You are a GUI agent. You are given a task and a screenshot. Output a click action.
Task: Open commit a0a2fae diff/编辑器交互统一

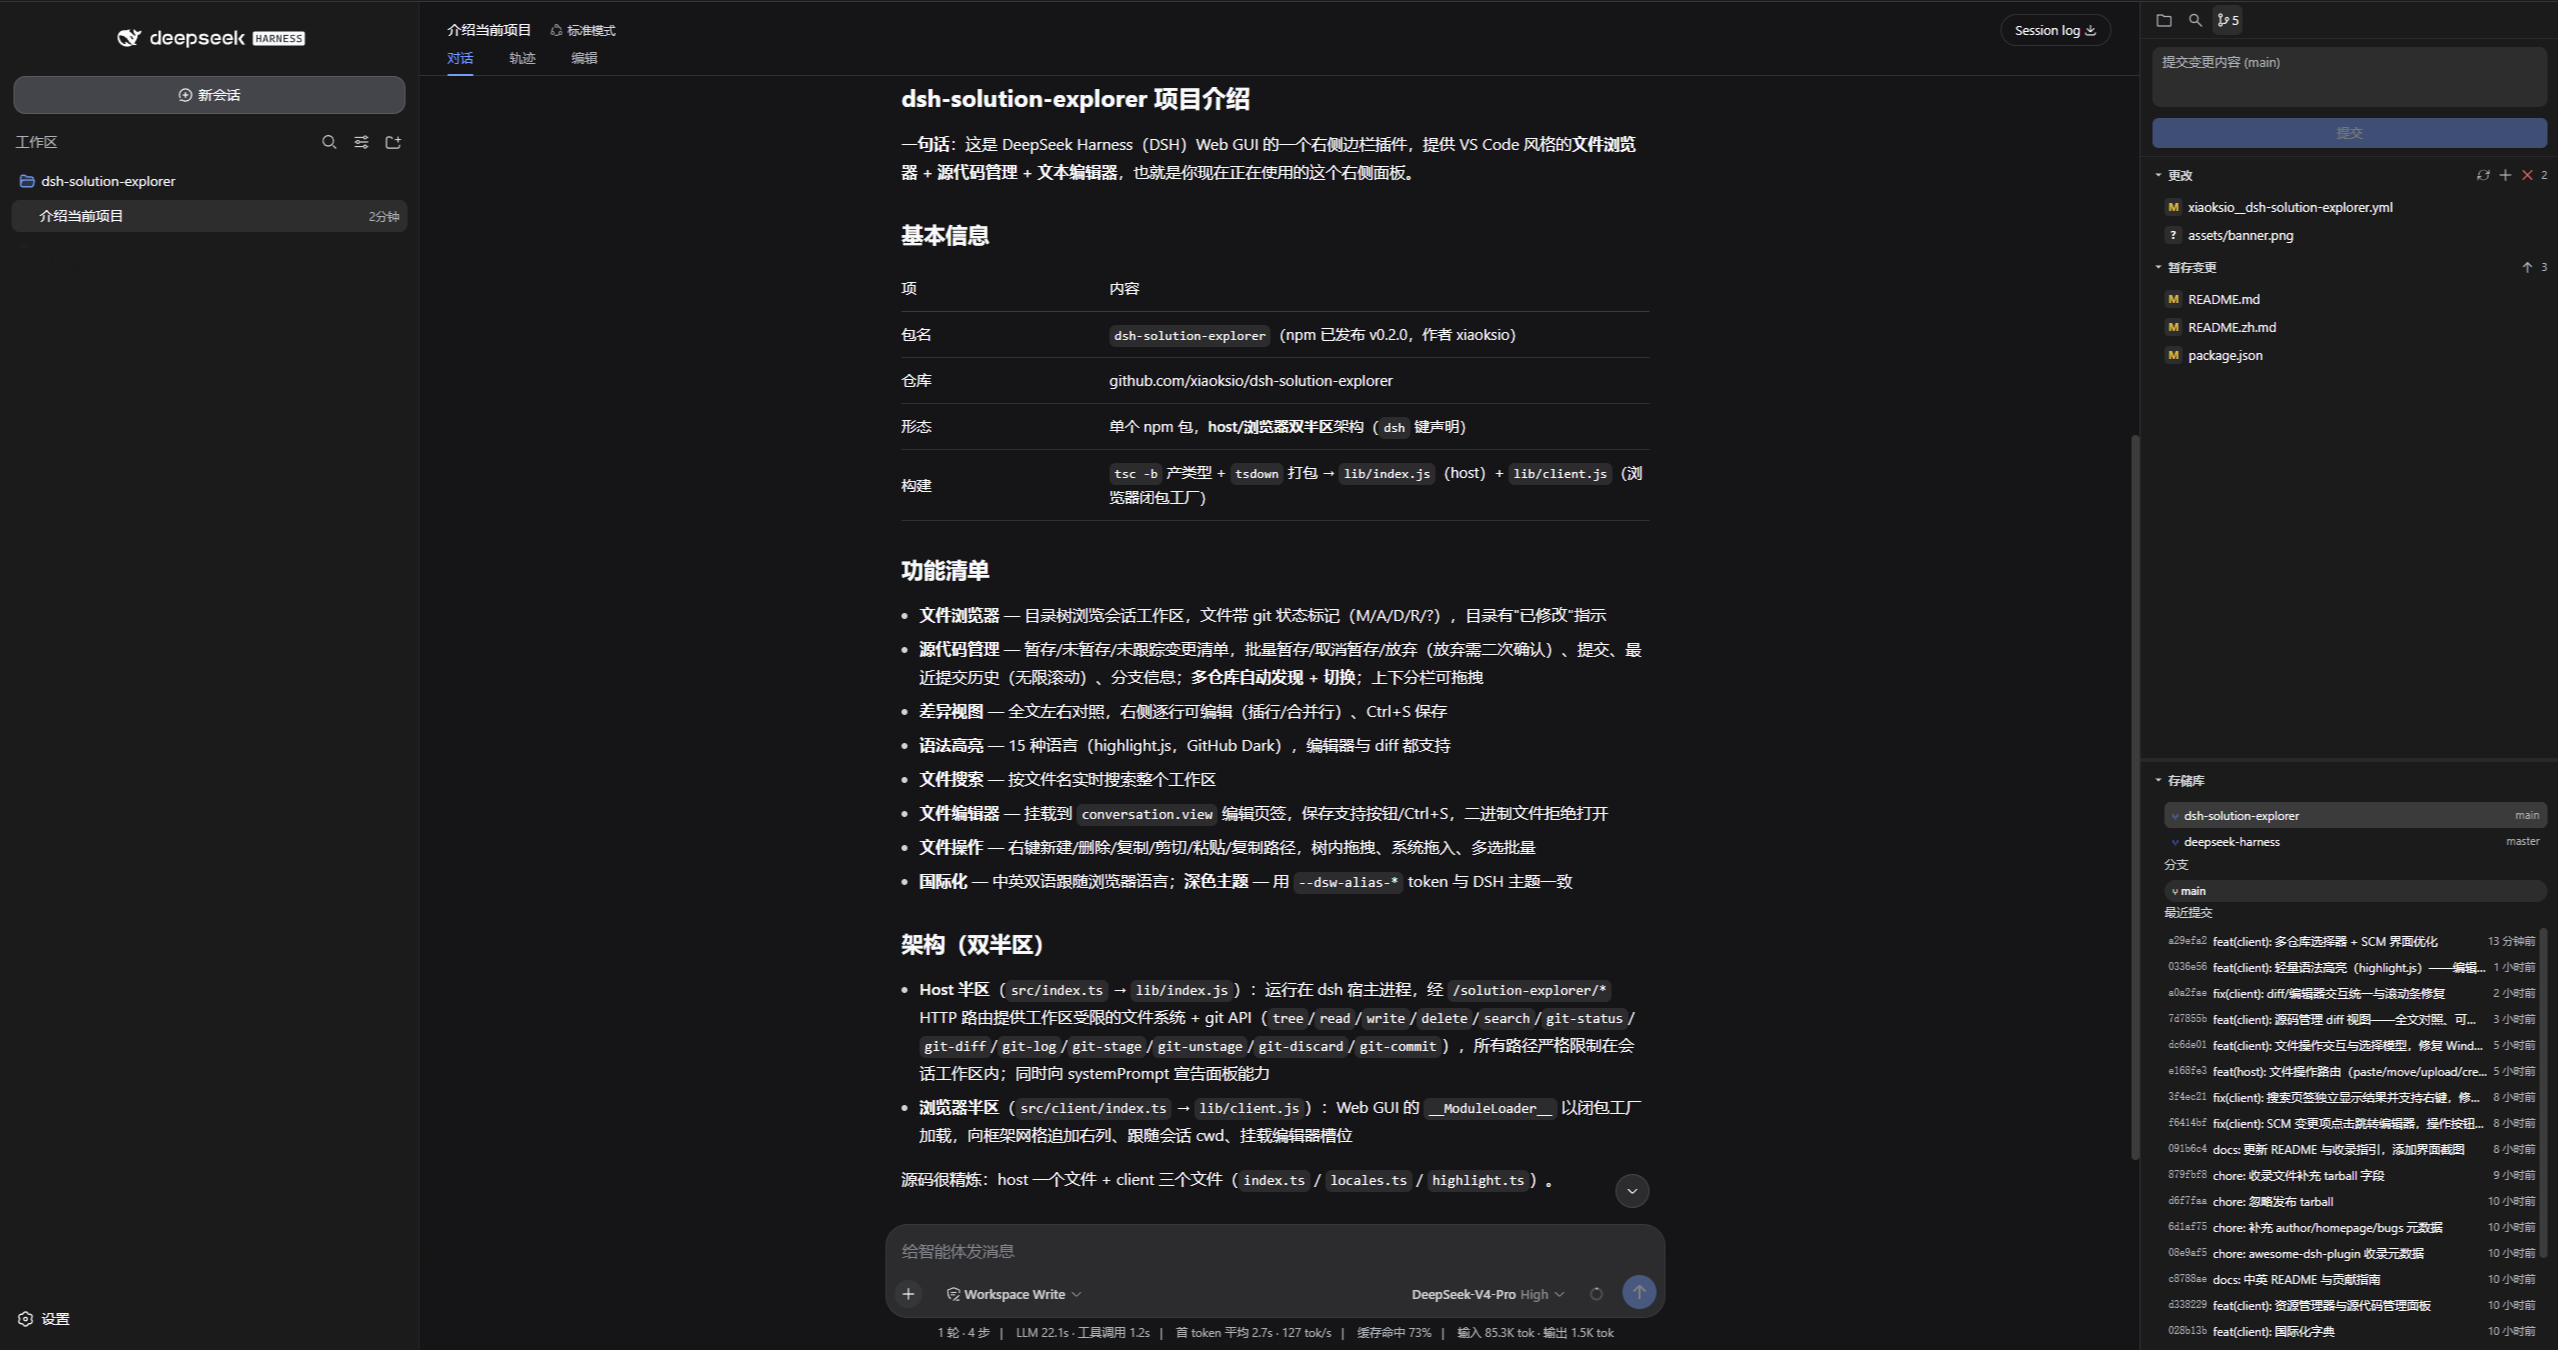[x=2351, y=993]
